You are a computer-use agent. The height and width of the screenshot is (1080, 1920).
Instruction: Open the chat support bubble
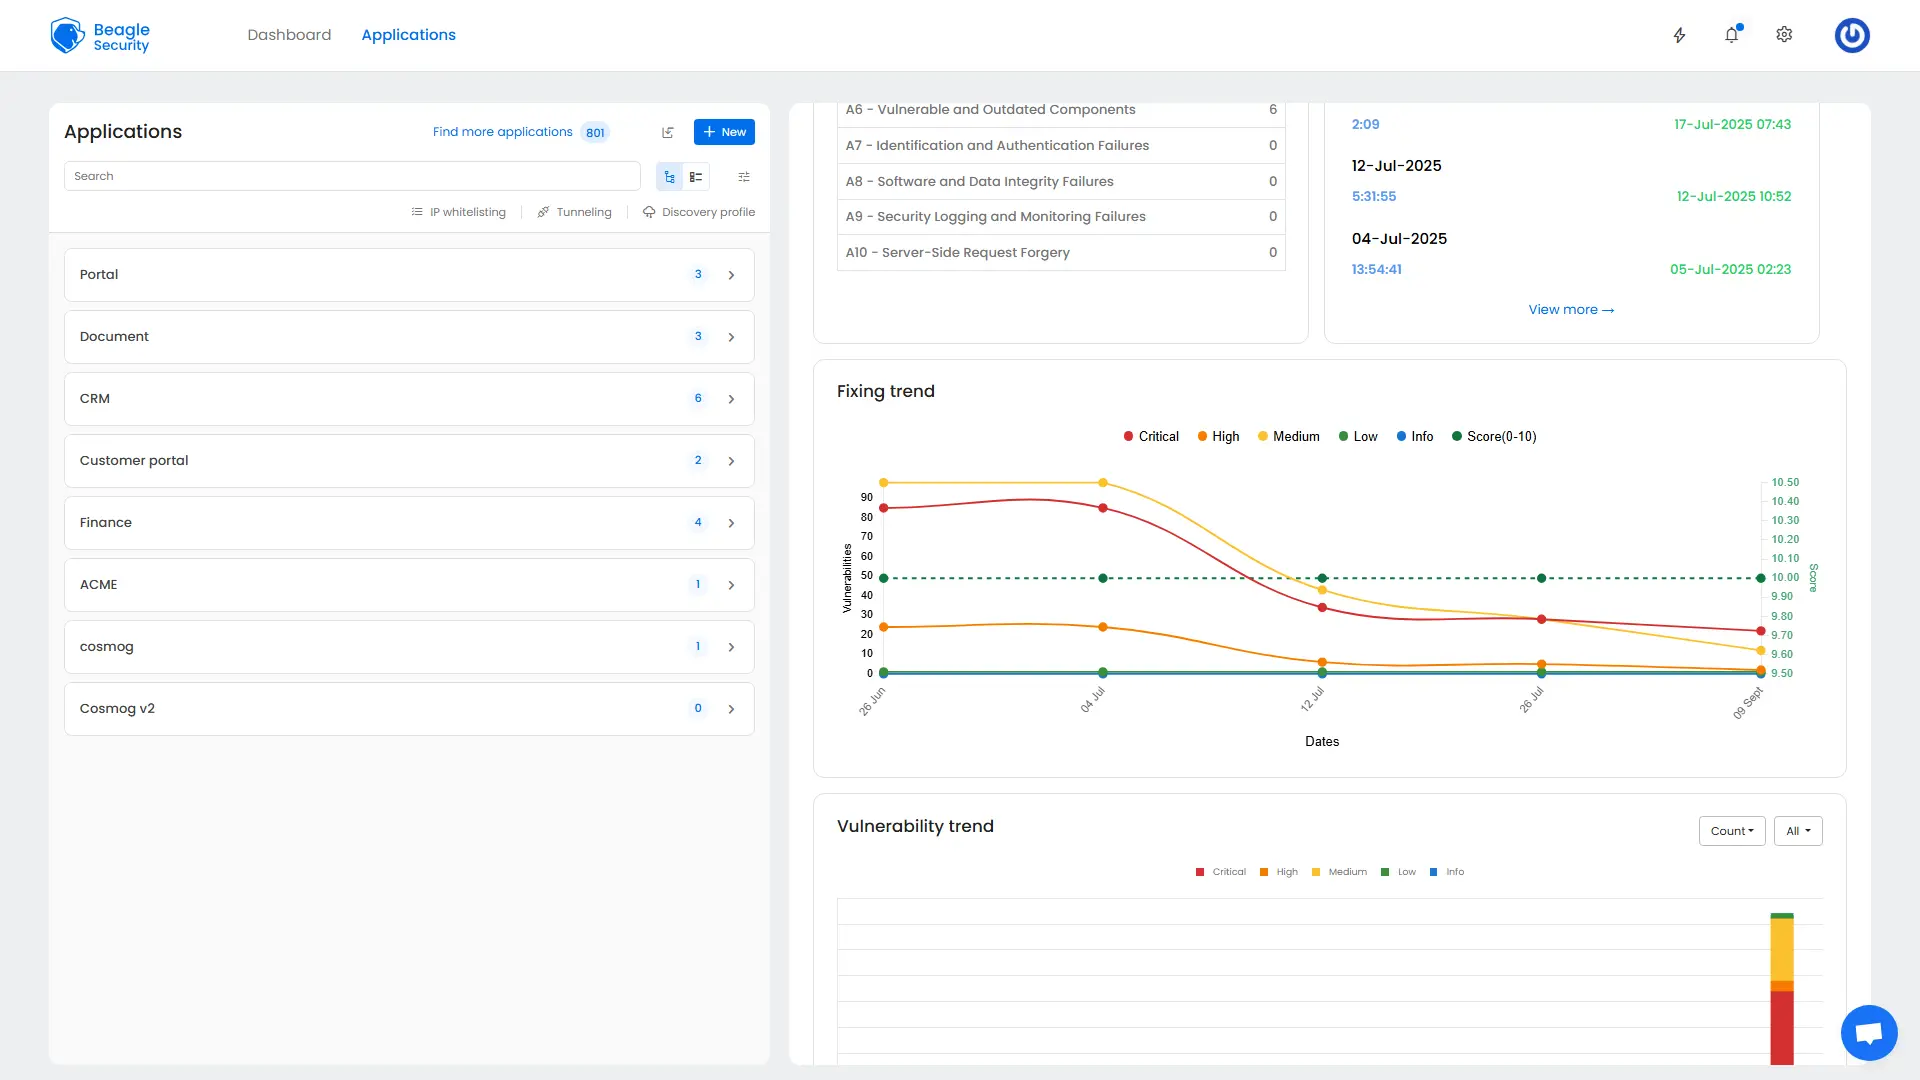point(1869,1032)
